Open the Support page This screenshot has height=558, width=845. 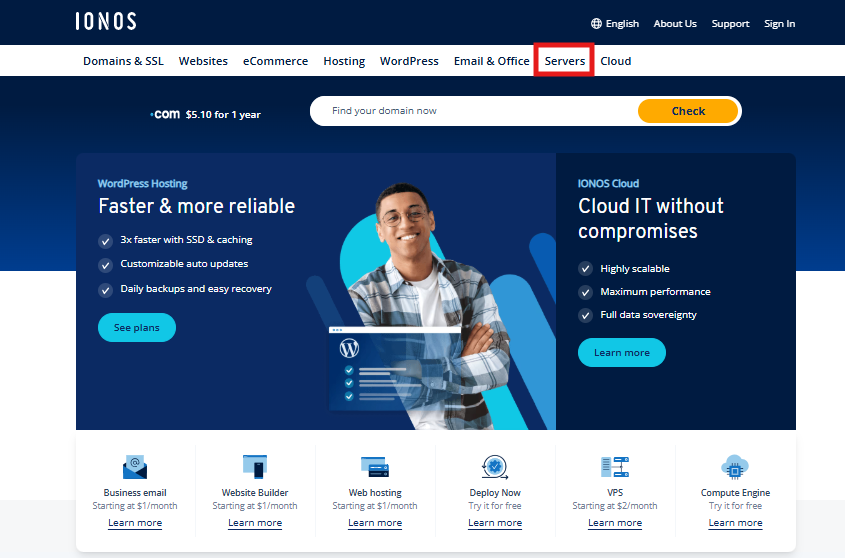click(730, 24)
